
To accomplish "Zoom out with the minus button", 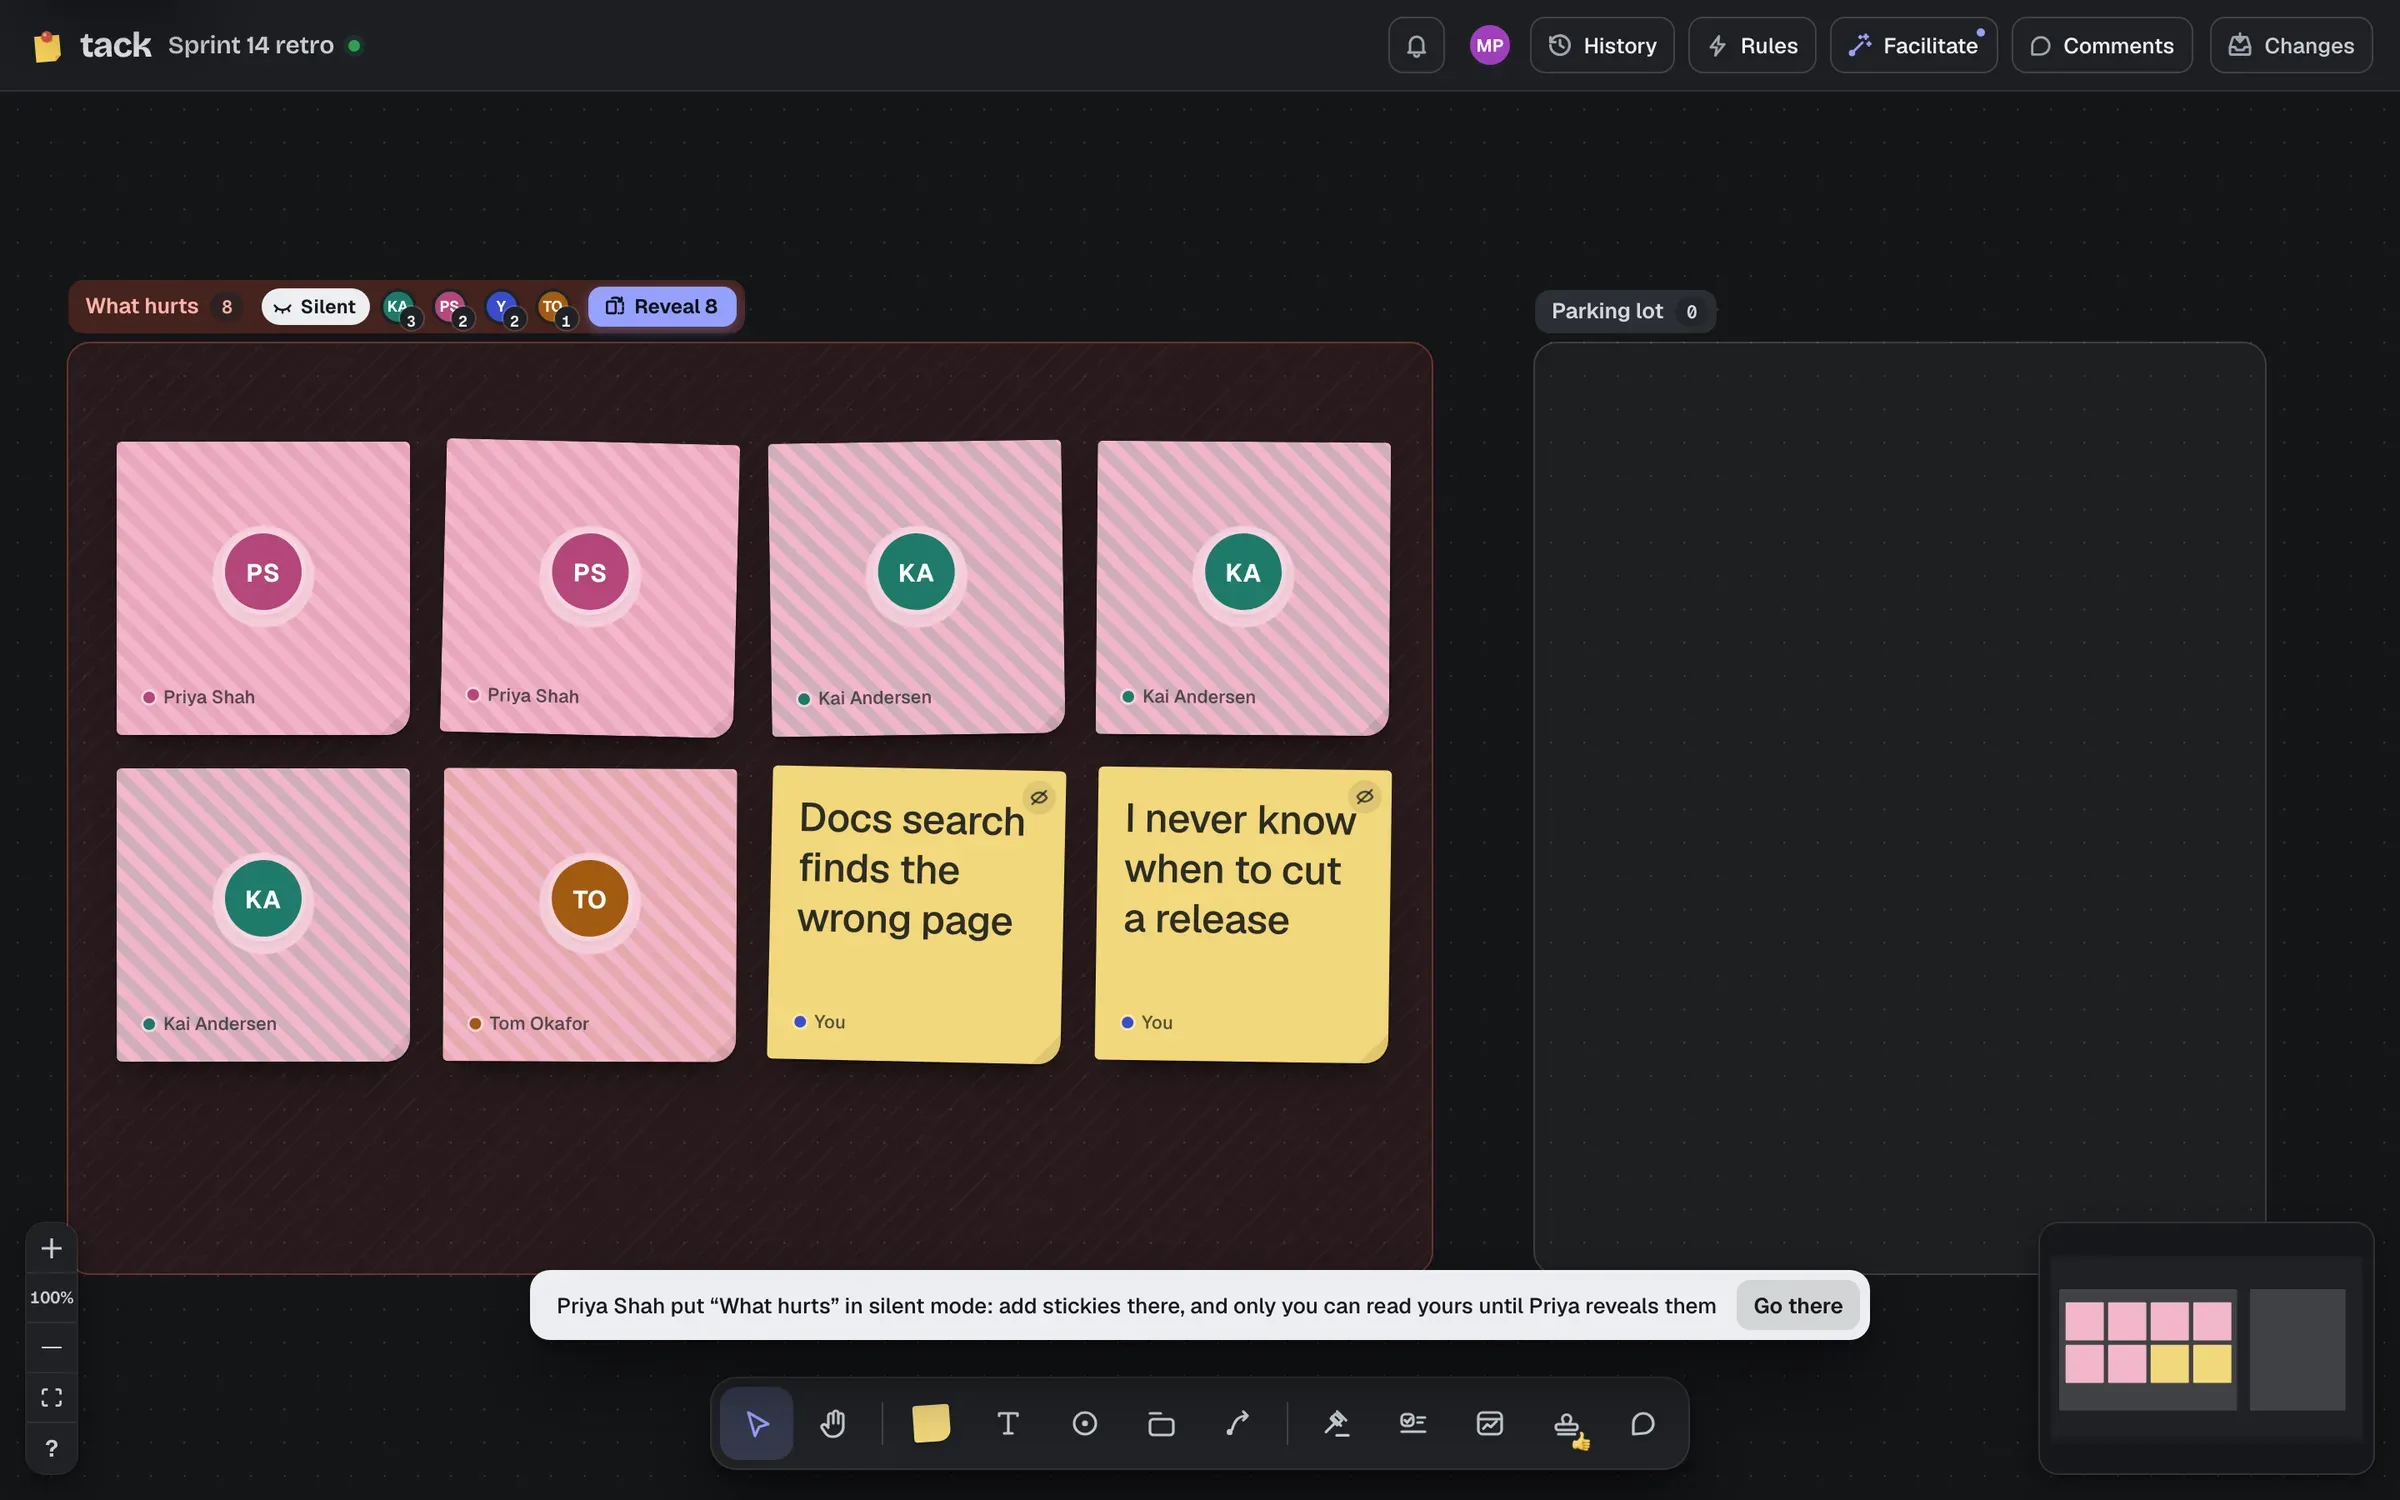I will 51,1347.
